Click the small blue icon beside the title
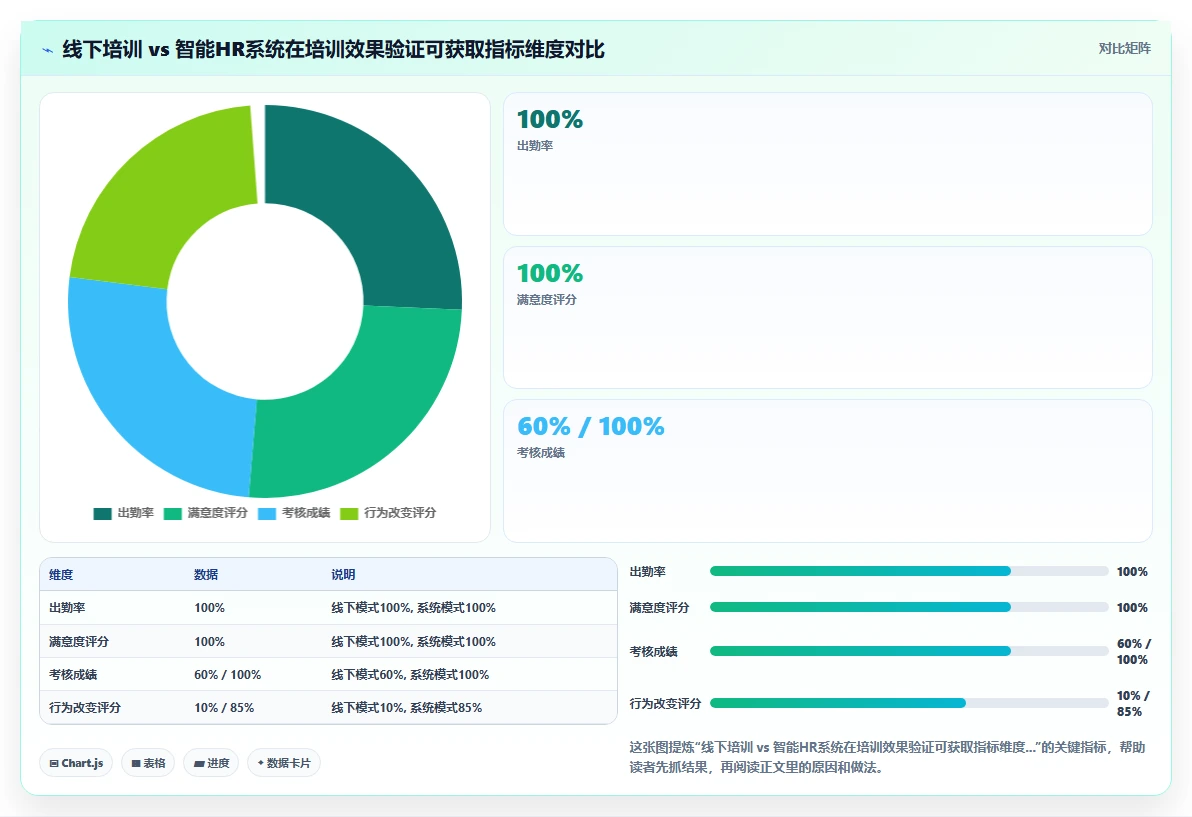Viewport: 1192px width, 817px height. (47, 50)
